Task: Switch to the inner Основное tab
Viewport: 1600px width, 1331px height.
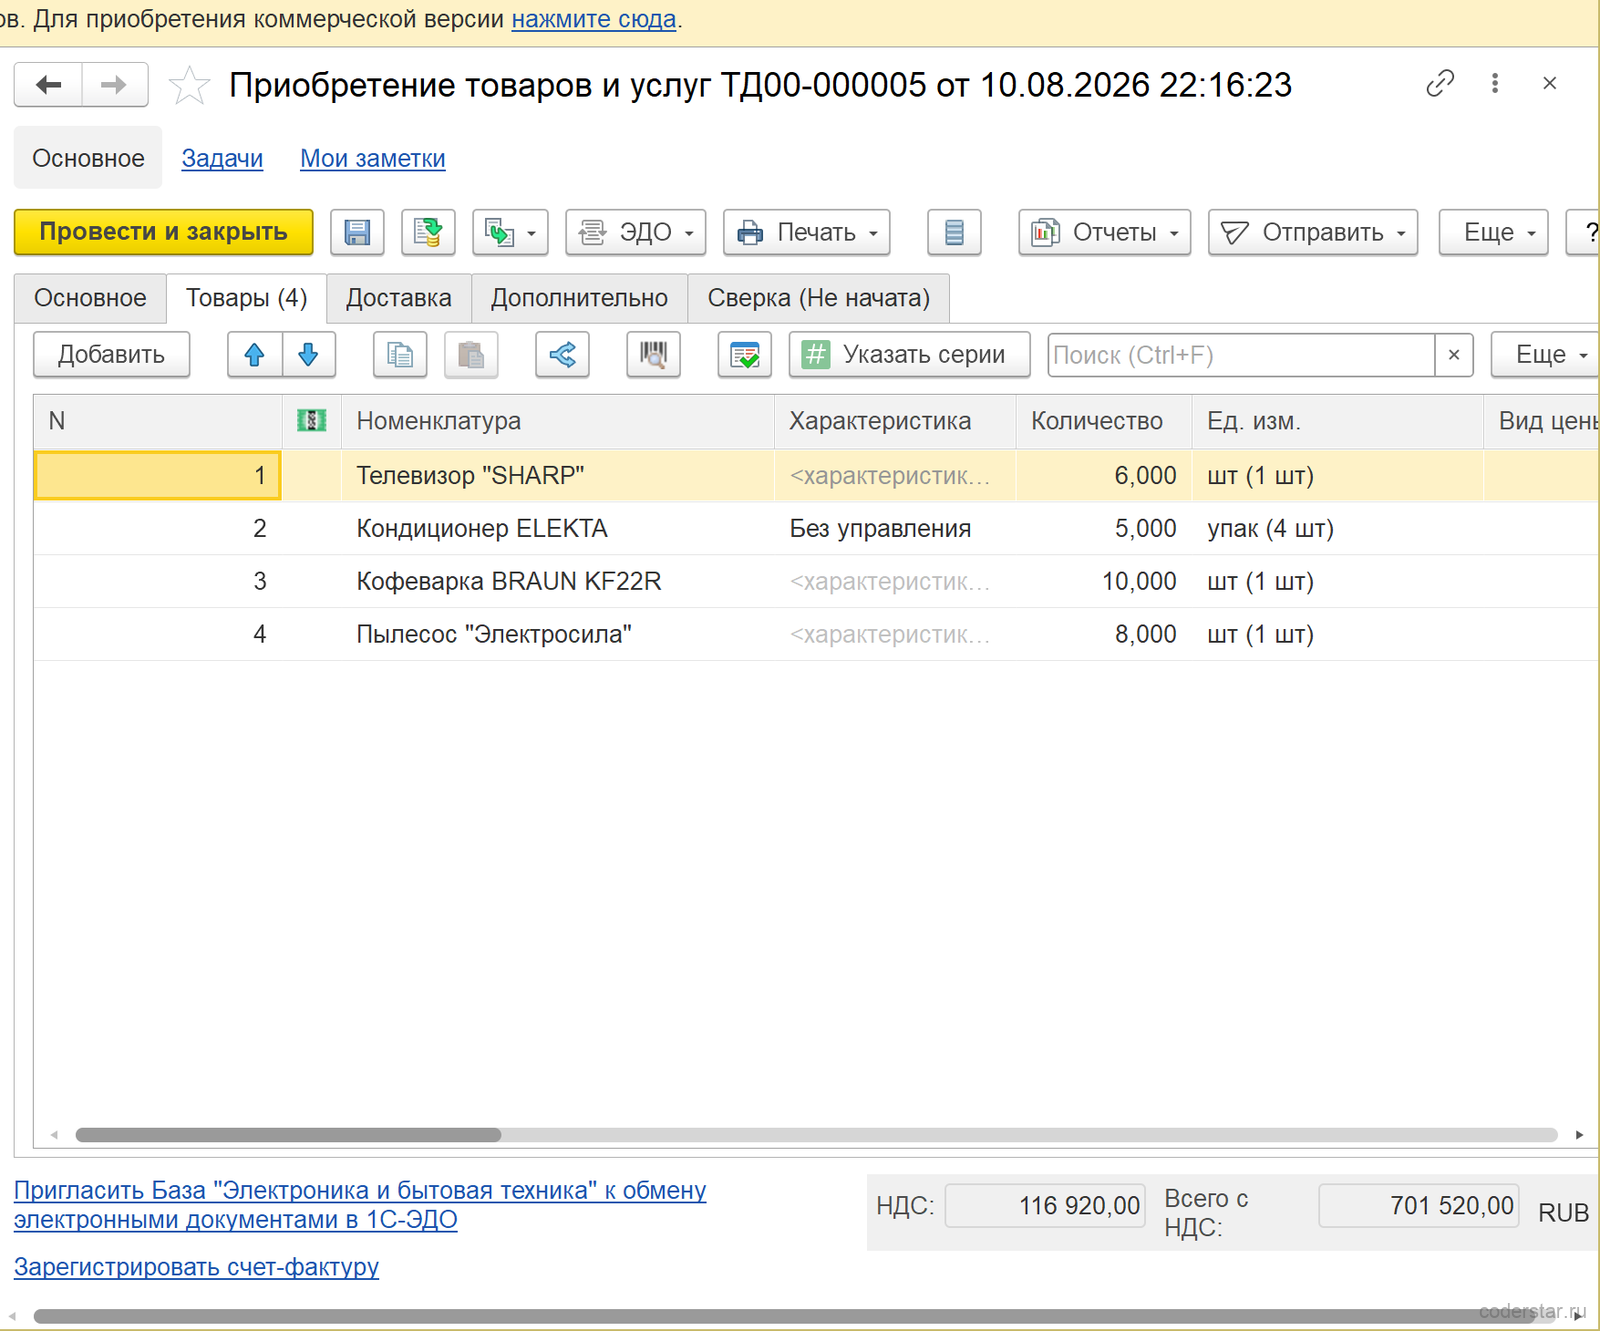Action: [90, 298]
